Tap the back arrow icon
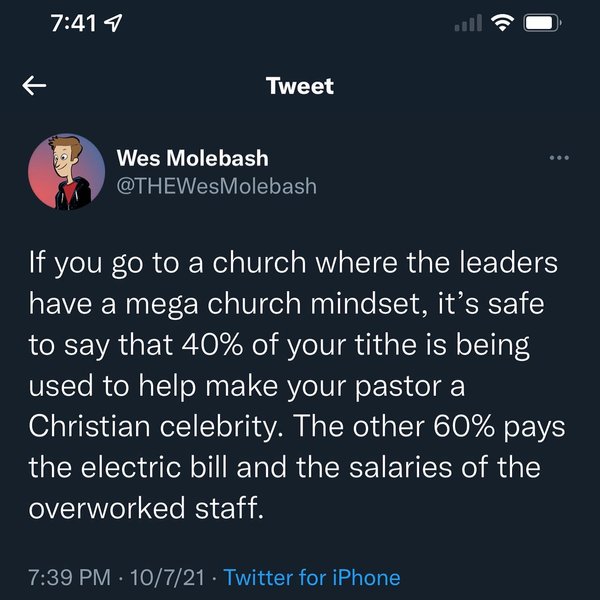Viewport: 600px width, 600px height. click(x=34, y=87)
